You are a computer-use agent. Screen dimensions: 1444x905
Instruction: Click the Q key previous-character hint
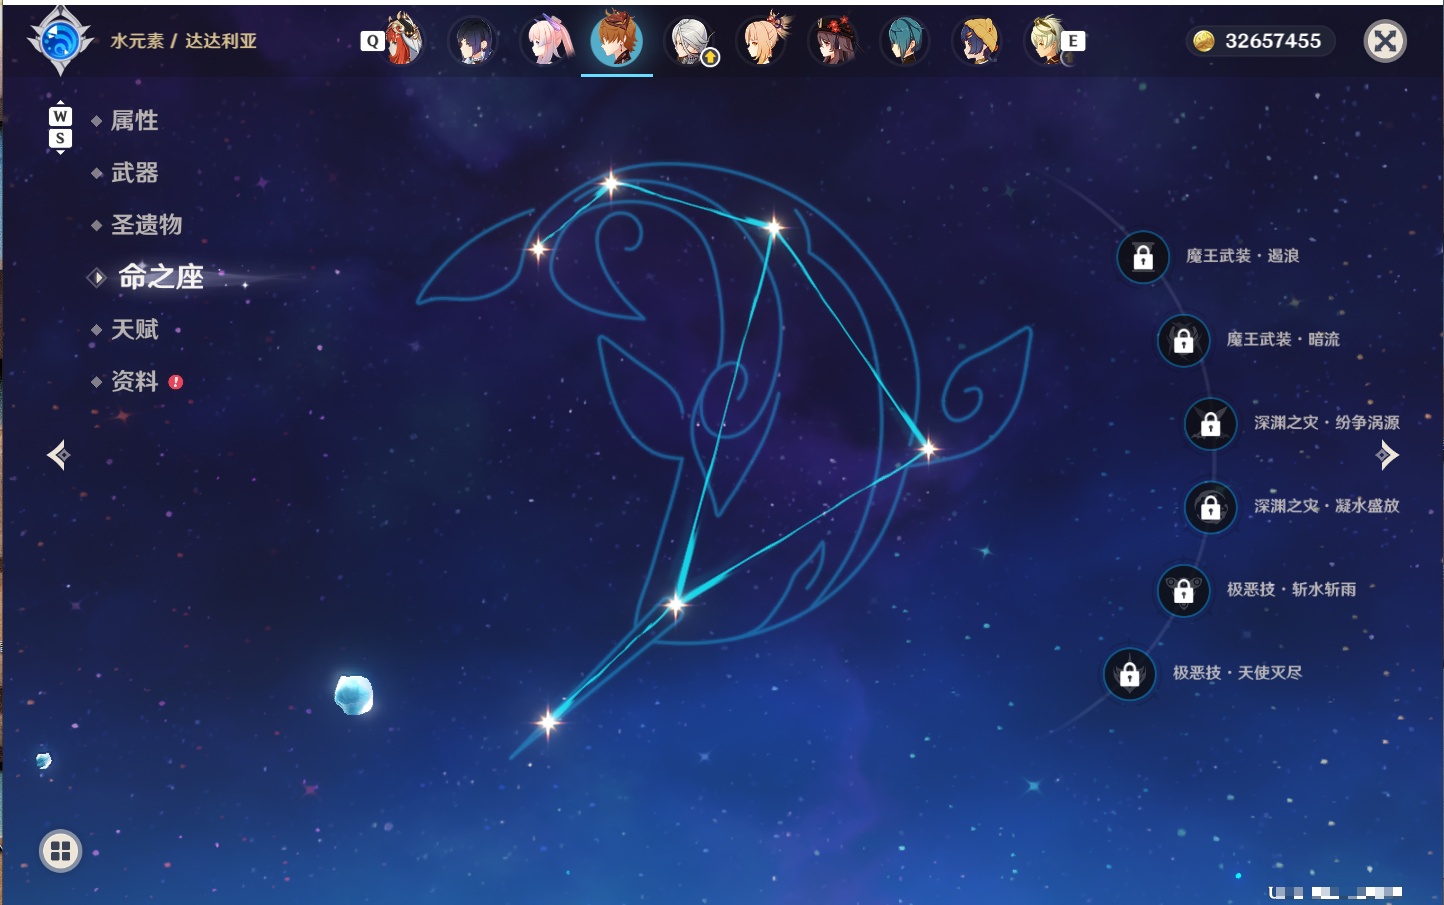click(x=373, y=41)
